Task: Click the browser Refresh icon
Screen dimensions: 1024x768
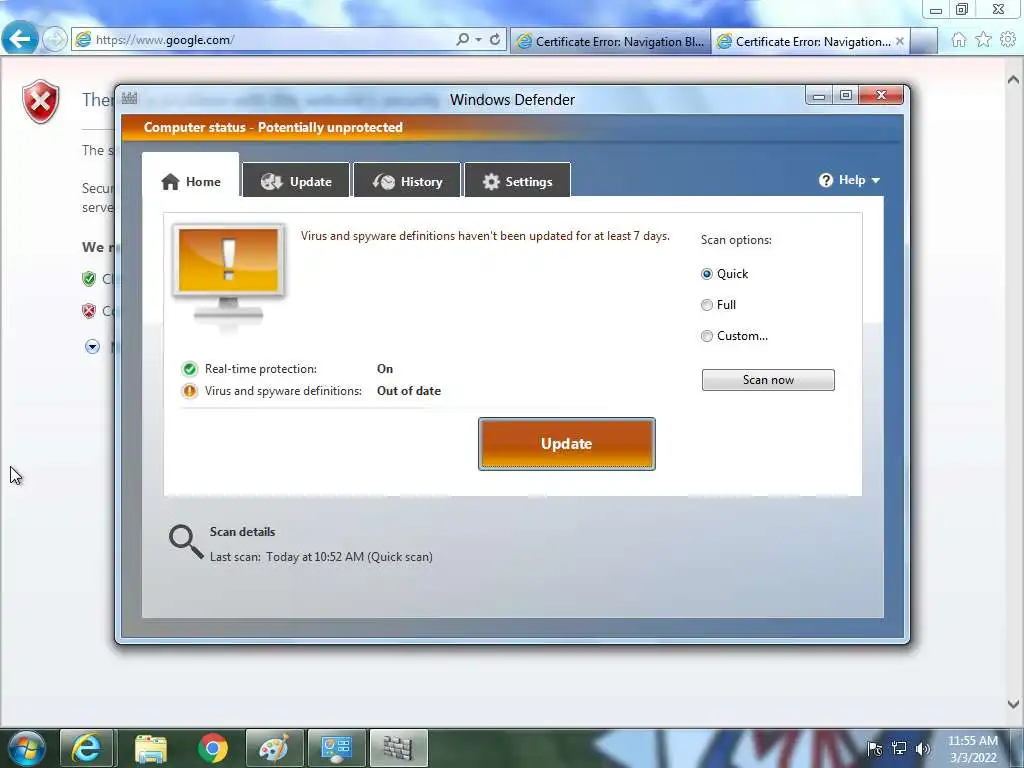Action: pyautogui.click(x=495, y=39)
